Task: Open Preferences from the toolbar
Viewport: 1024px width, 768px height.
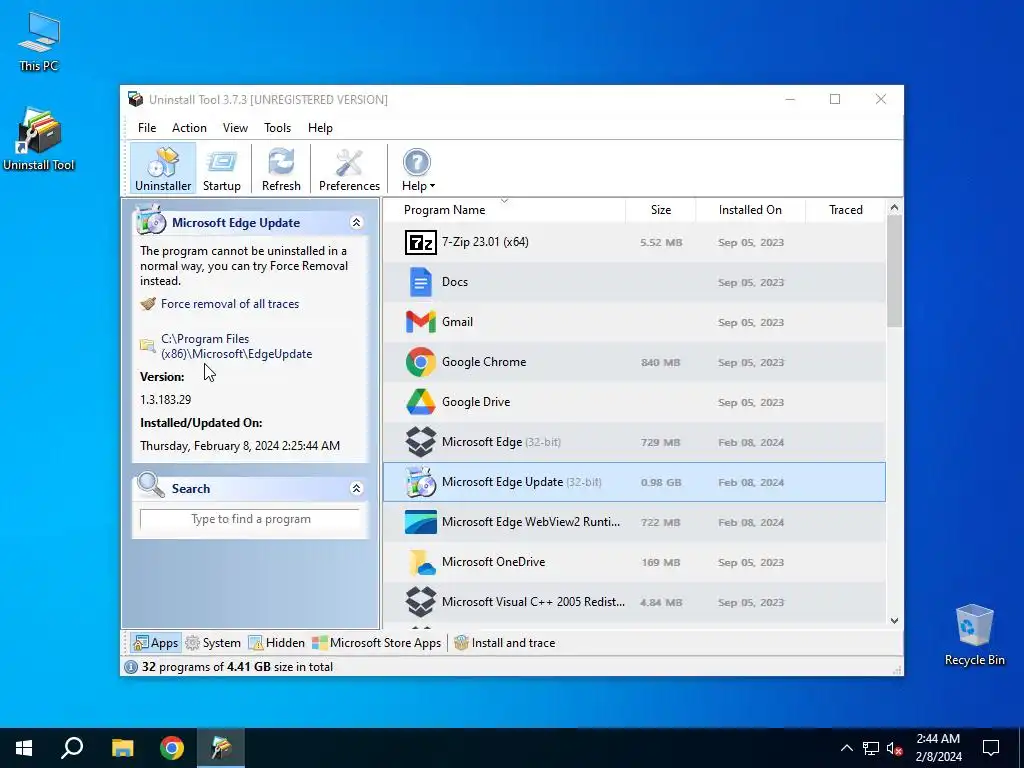Action: coord(349,169)
